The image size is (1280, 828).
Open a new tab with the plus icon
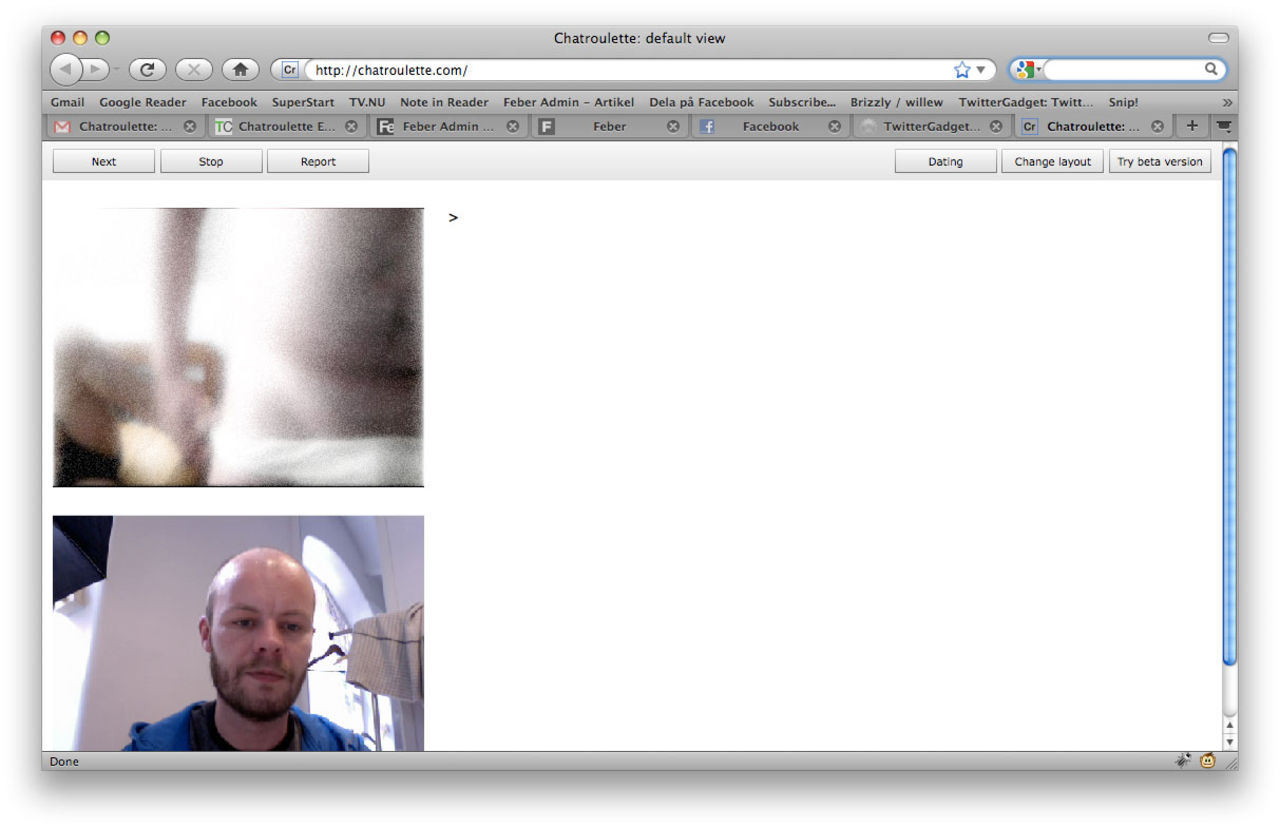tap(1191, 126)
